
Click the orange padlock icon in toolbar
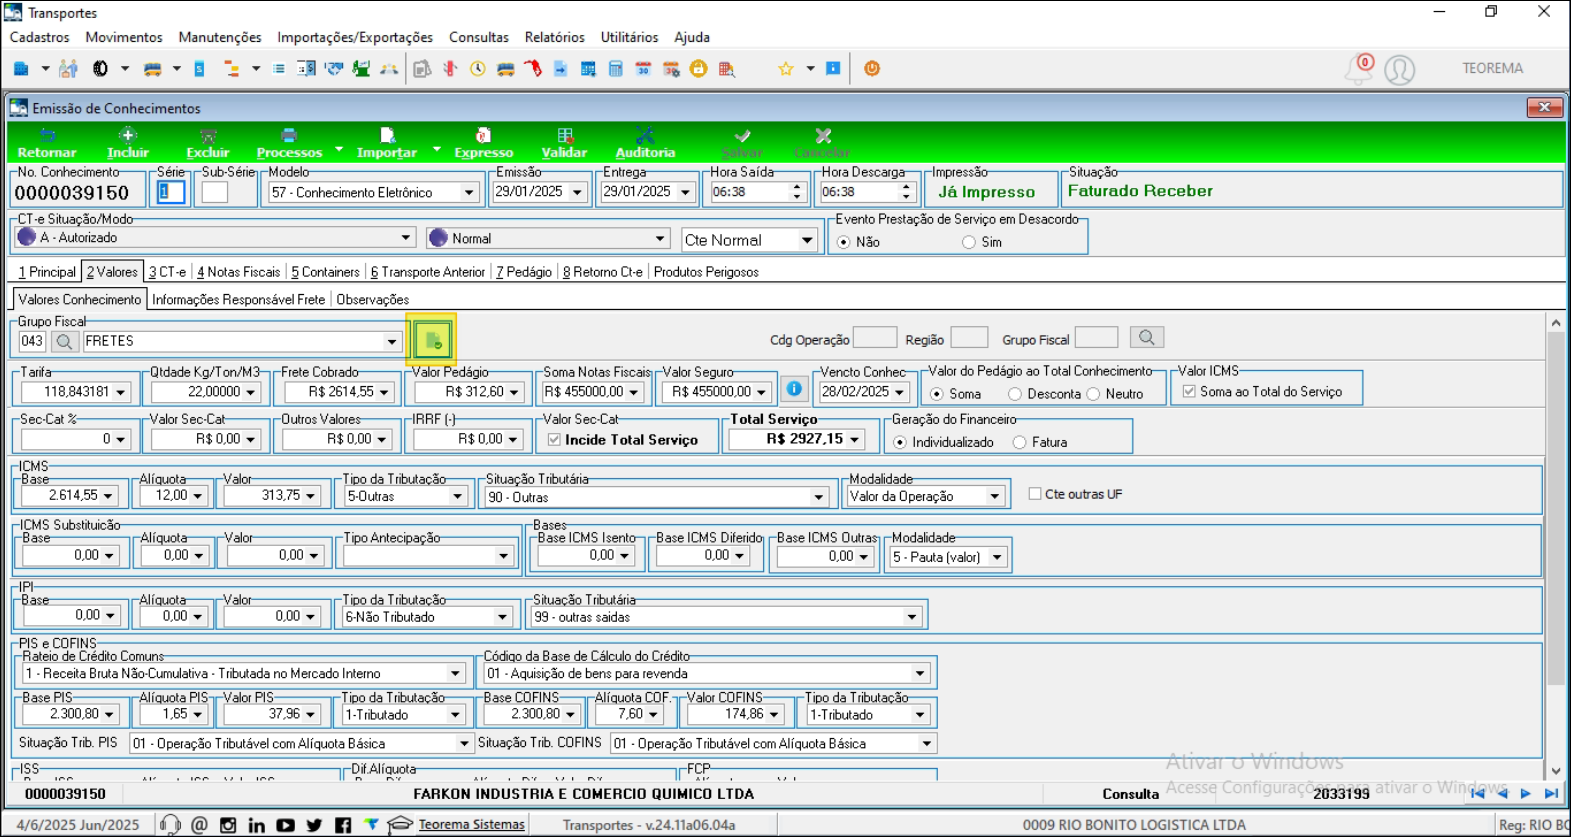pos(698,69)
